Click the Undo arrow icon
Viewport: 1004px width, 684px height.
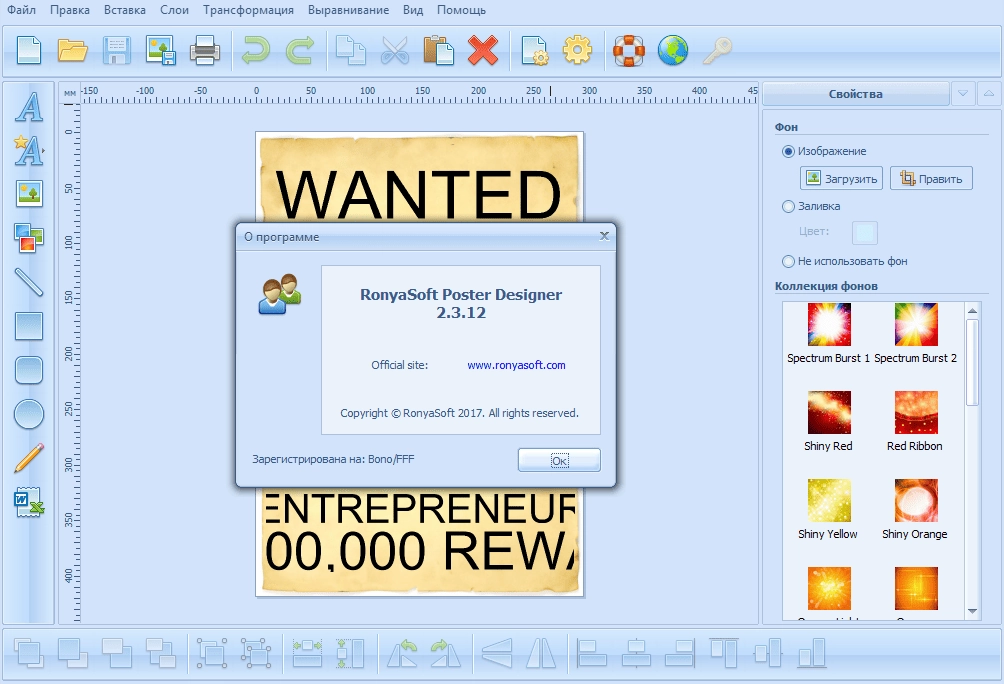(255, 50)
